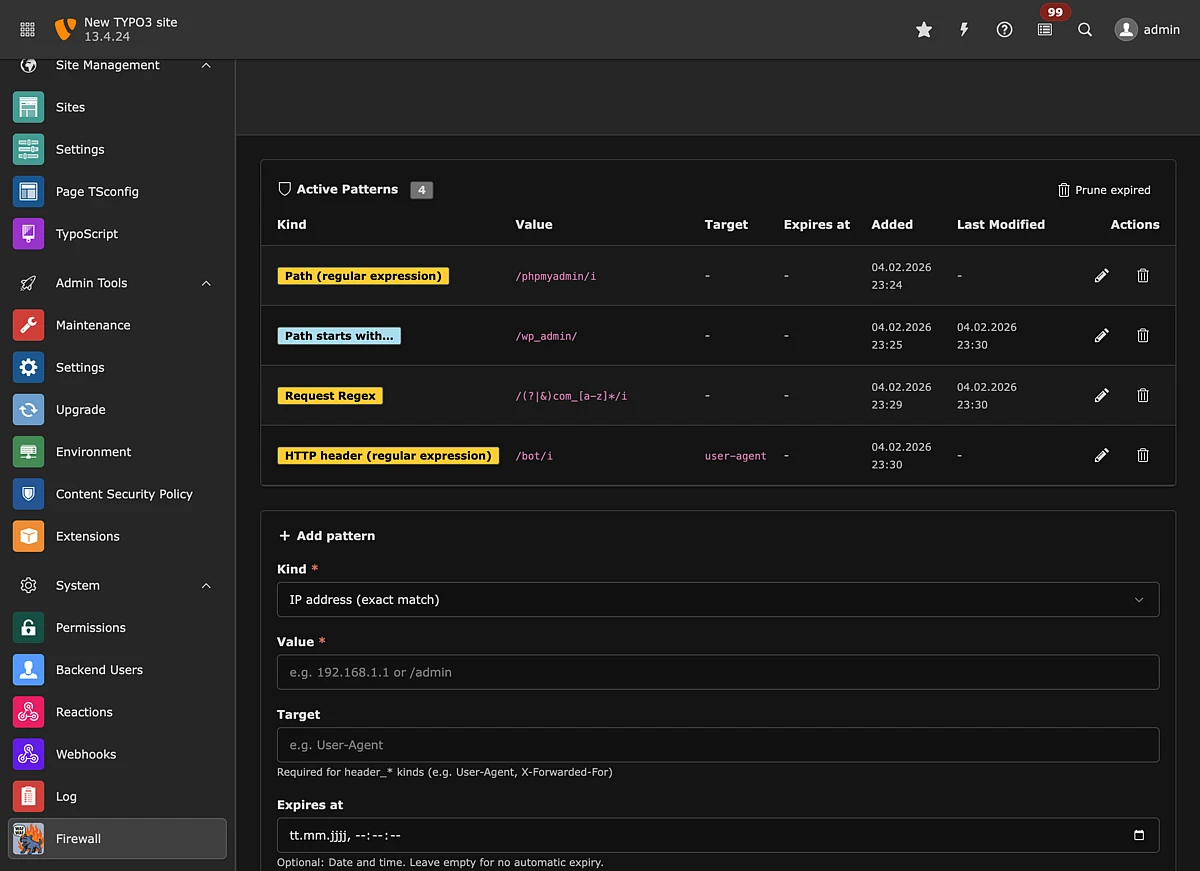Open the help question mark icon
Viewport: 1200px width, 871px height.
point(1005,30)
